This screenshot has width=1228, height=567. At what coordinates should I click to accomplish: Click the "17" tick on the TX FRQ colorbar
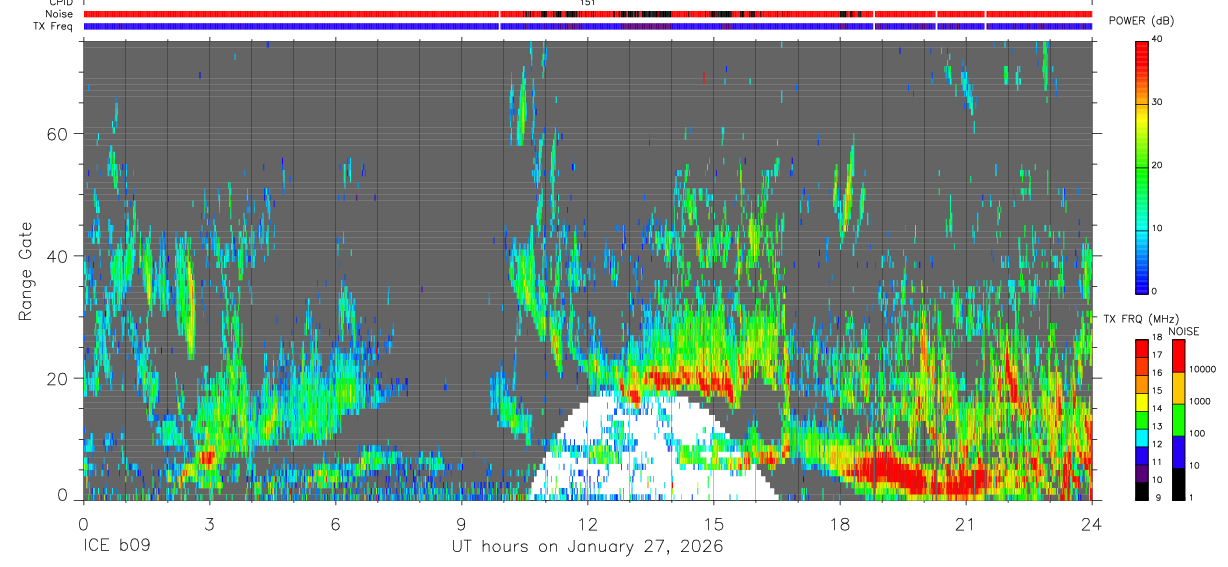click(1158, 356)
